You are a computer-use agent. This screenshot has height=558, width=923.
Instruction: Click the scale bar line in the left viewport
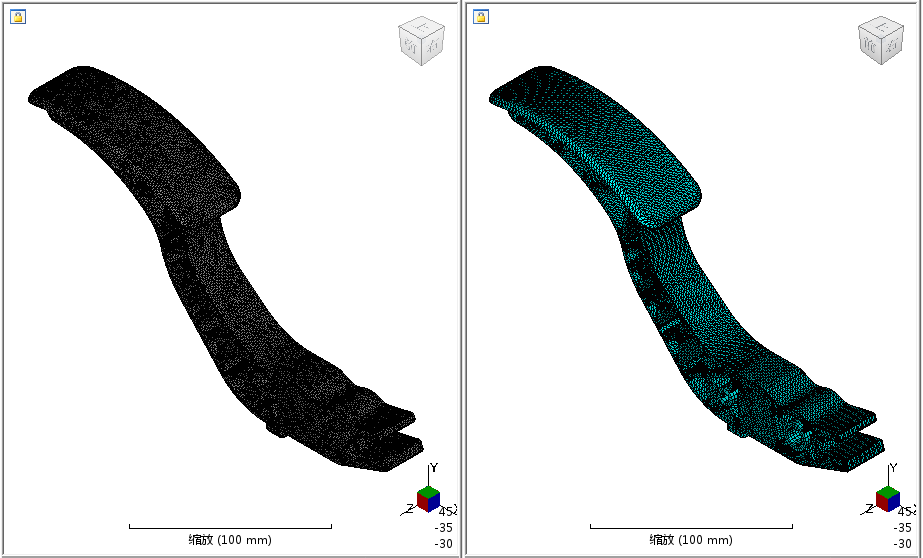click(230, 527)
